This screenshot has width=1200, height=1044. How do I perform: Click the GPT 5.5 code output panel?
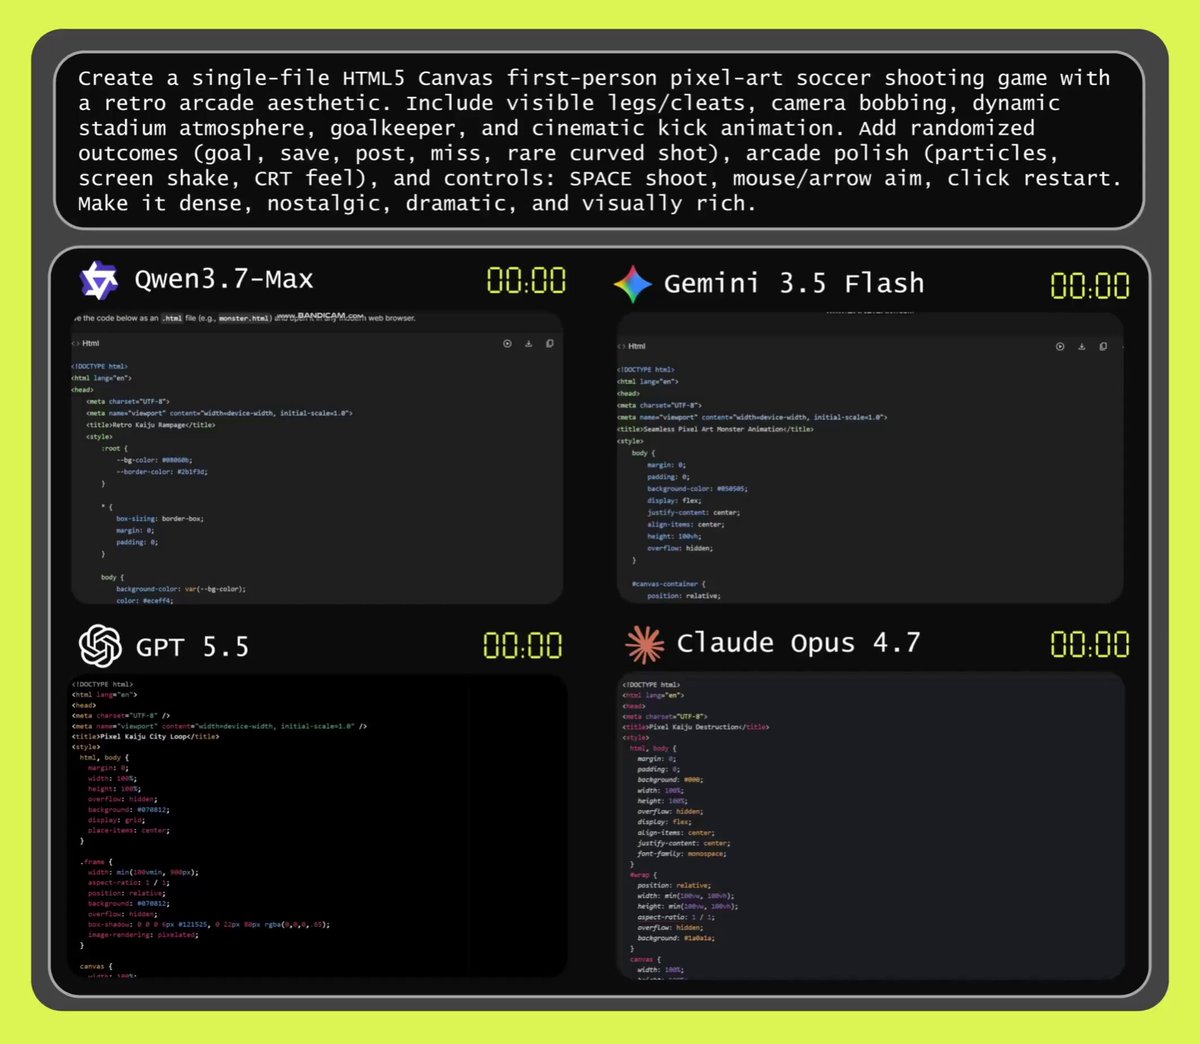point(317,826)
